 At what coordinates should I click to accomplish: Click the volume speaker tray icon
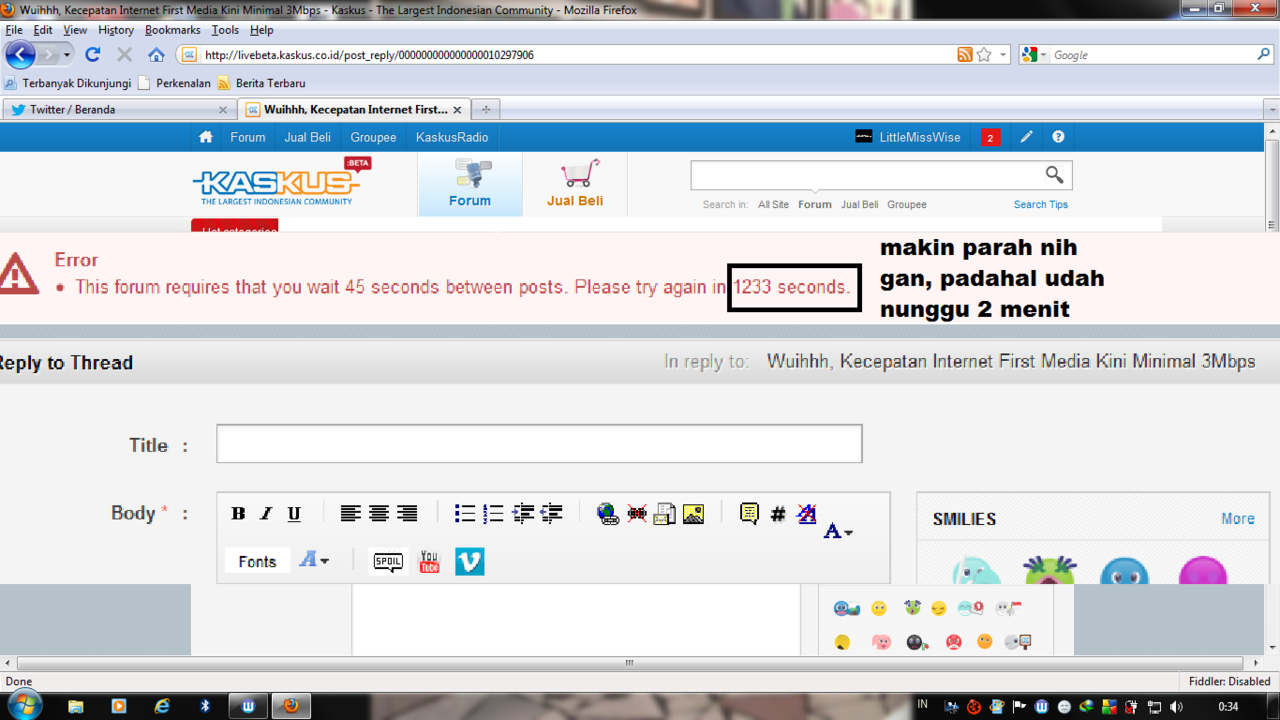click(x=1176, y=707)
